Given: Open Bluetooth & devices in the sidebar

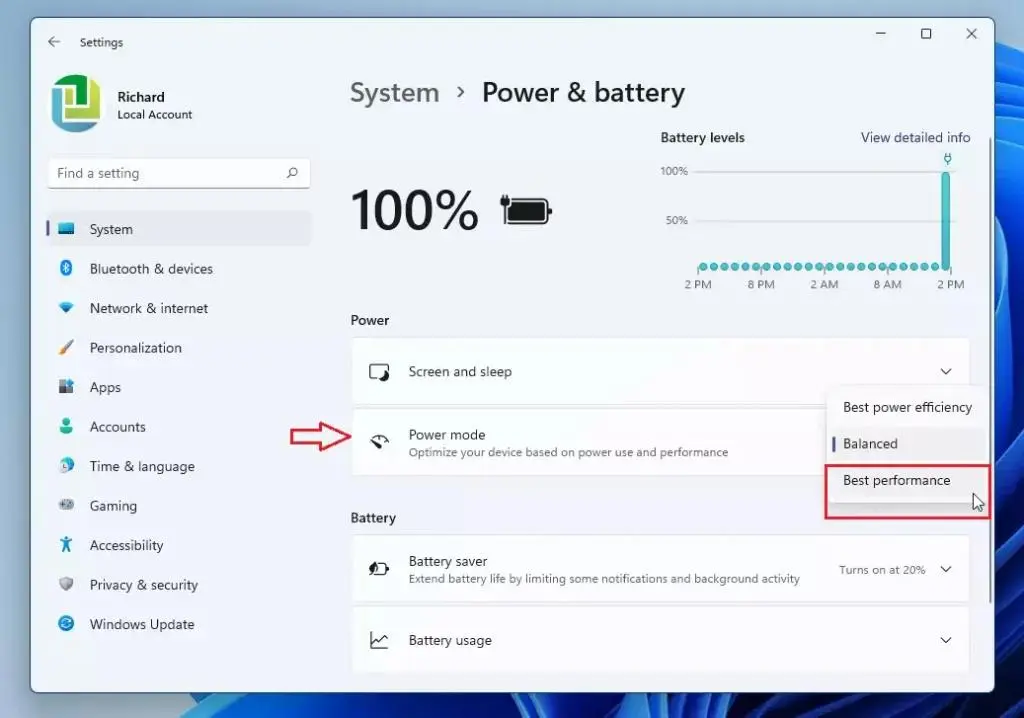Looking at the screenshot, I should click(179, 269).
